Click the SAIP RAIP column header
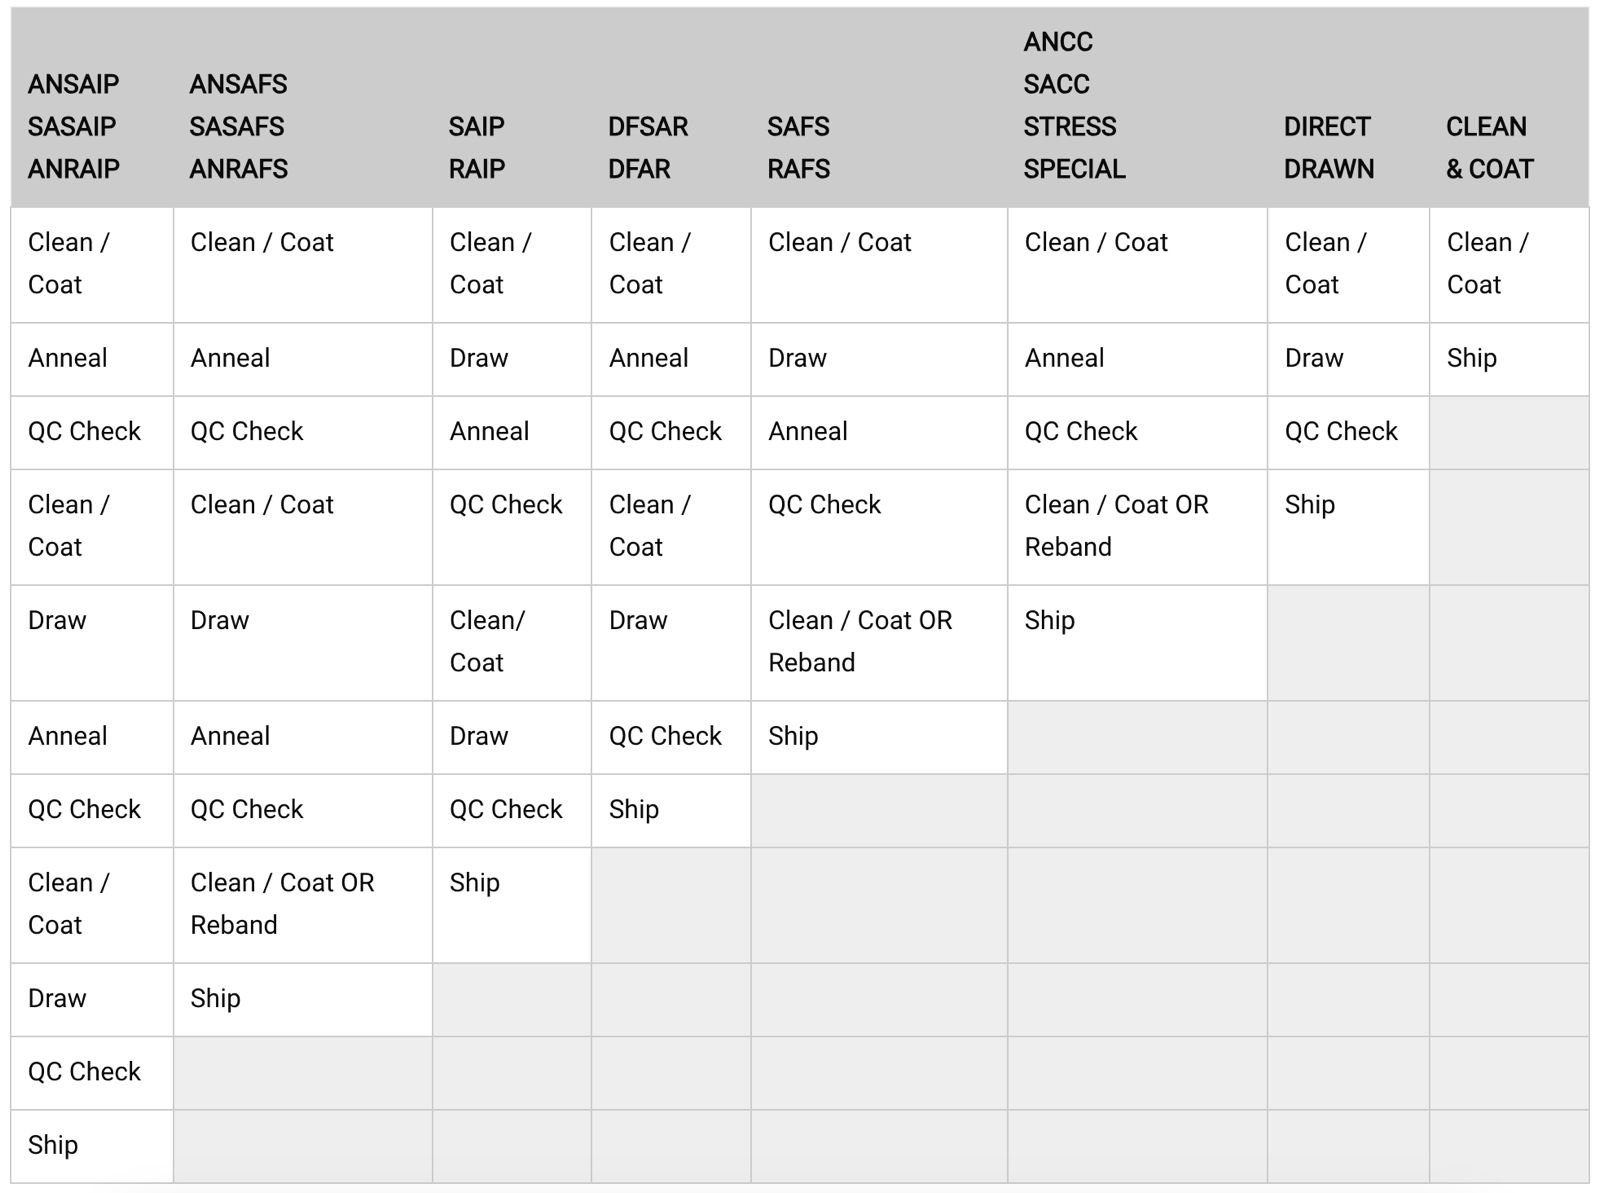The image size is (1600, 1193). tap(477, 147)
